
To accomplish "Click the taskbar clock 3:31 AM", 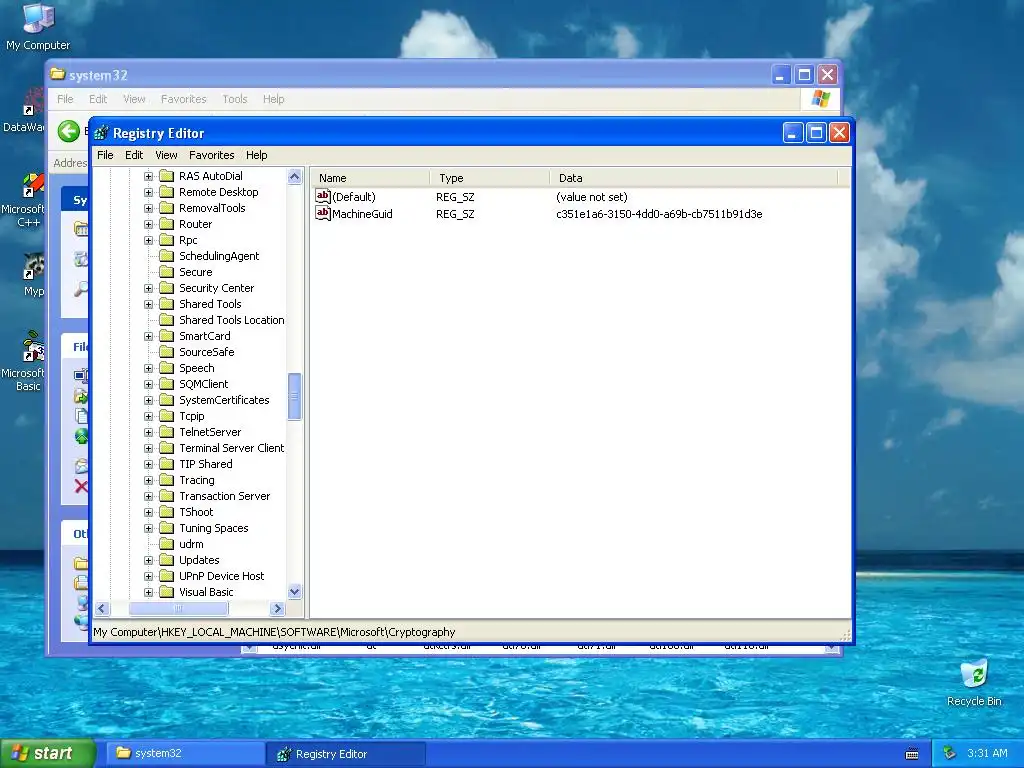I will tap(987, 753).
